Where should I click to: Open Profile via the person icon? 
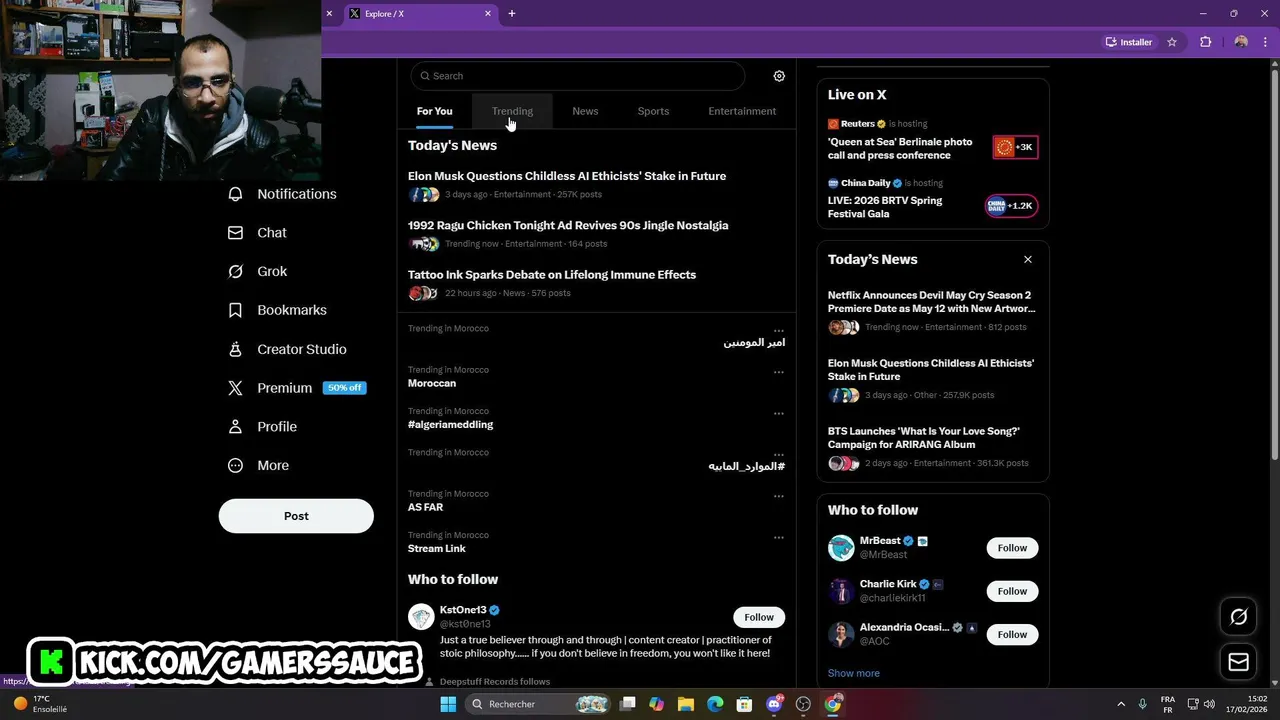tap(235, 427)
